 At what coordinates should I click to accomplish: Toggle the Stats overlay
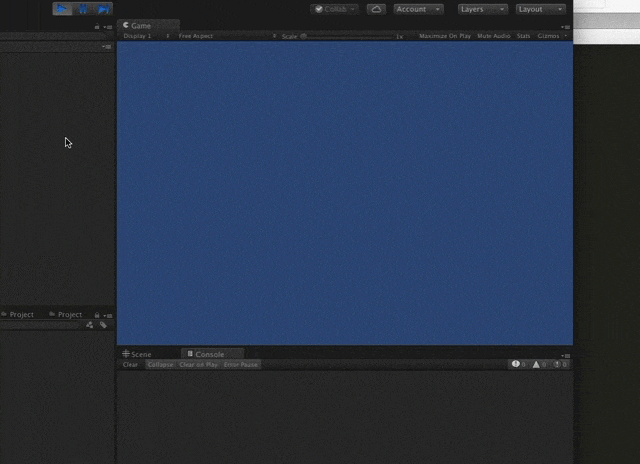pyautogui.click(x=523, y=36)
